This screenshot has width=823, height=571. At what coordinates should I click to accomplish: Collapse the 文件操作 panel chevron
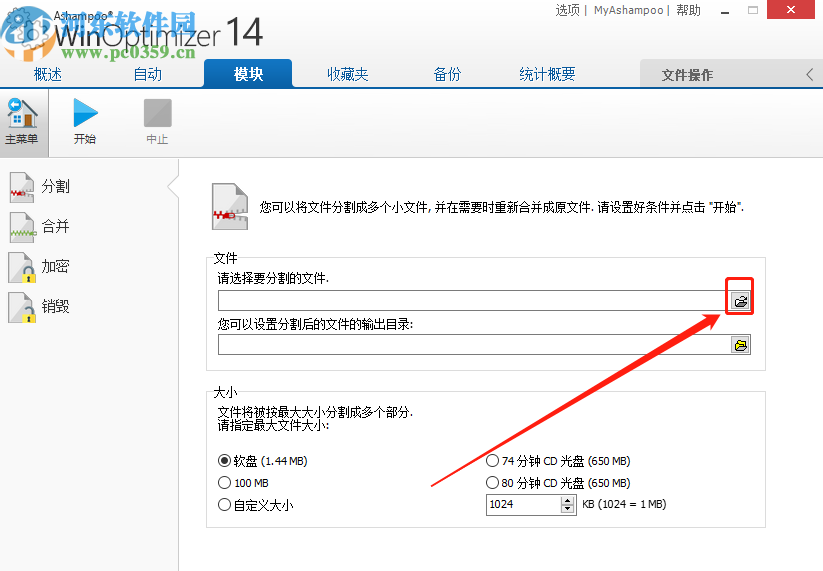point(810,75)
